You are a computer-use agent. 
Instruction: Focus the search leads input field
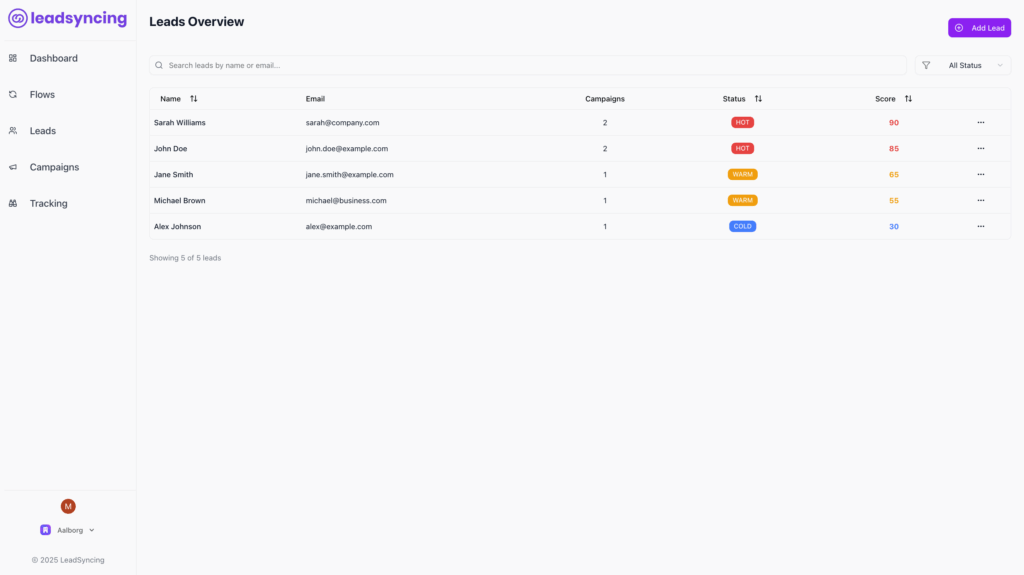(528, 65)
